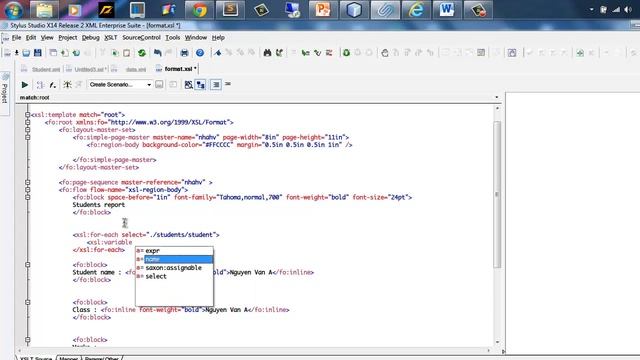Screen dimensions: 640x360
Task: Collapse the fo:simple-page-master fold marker
Action: click(27, 137)
